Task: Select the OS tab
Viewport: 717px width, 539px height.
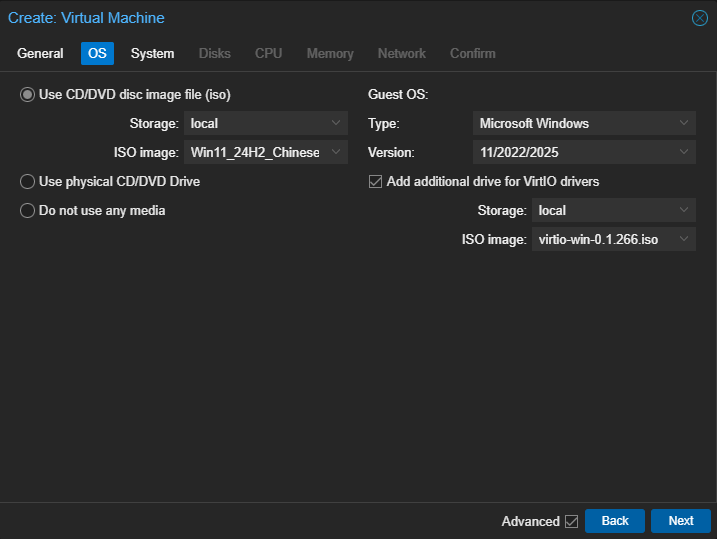Action: pos(97,54)
